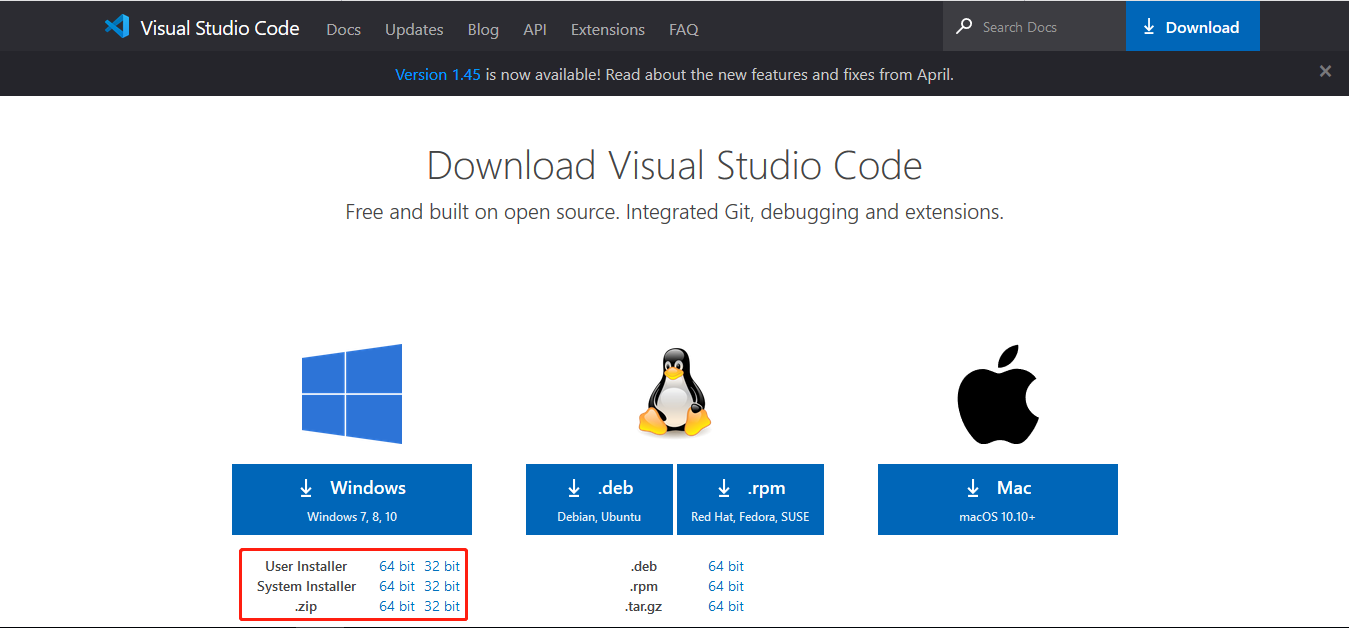Open the Extensions navigation item

pos(608,29)
